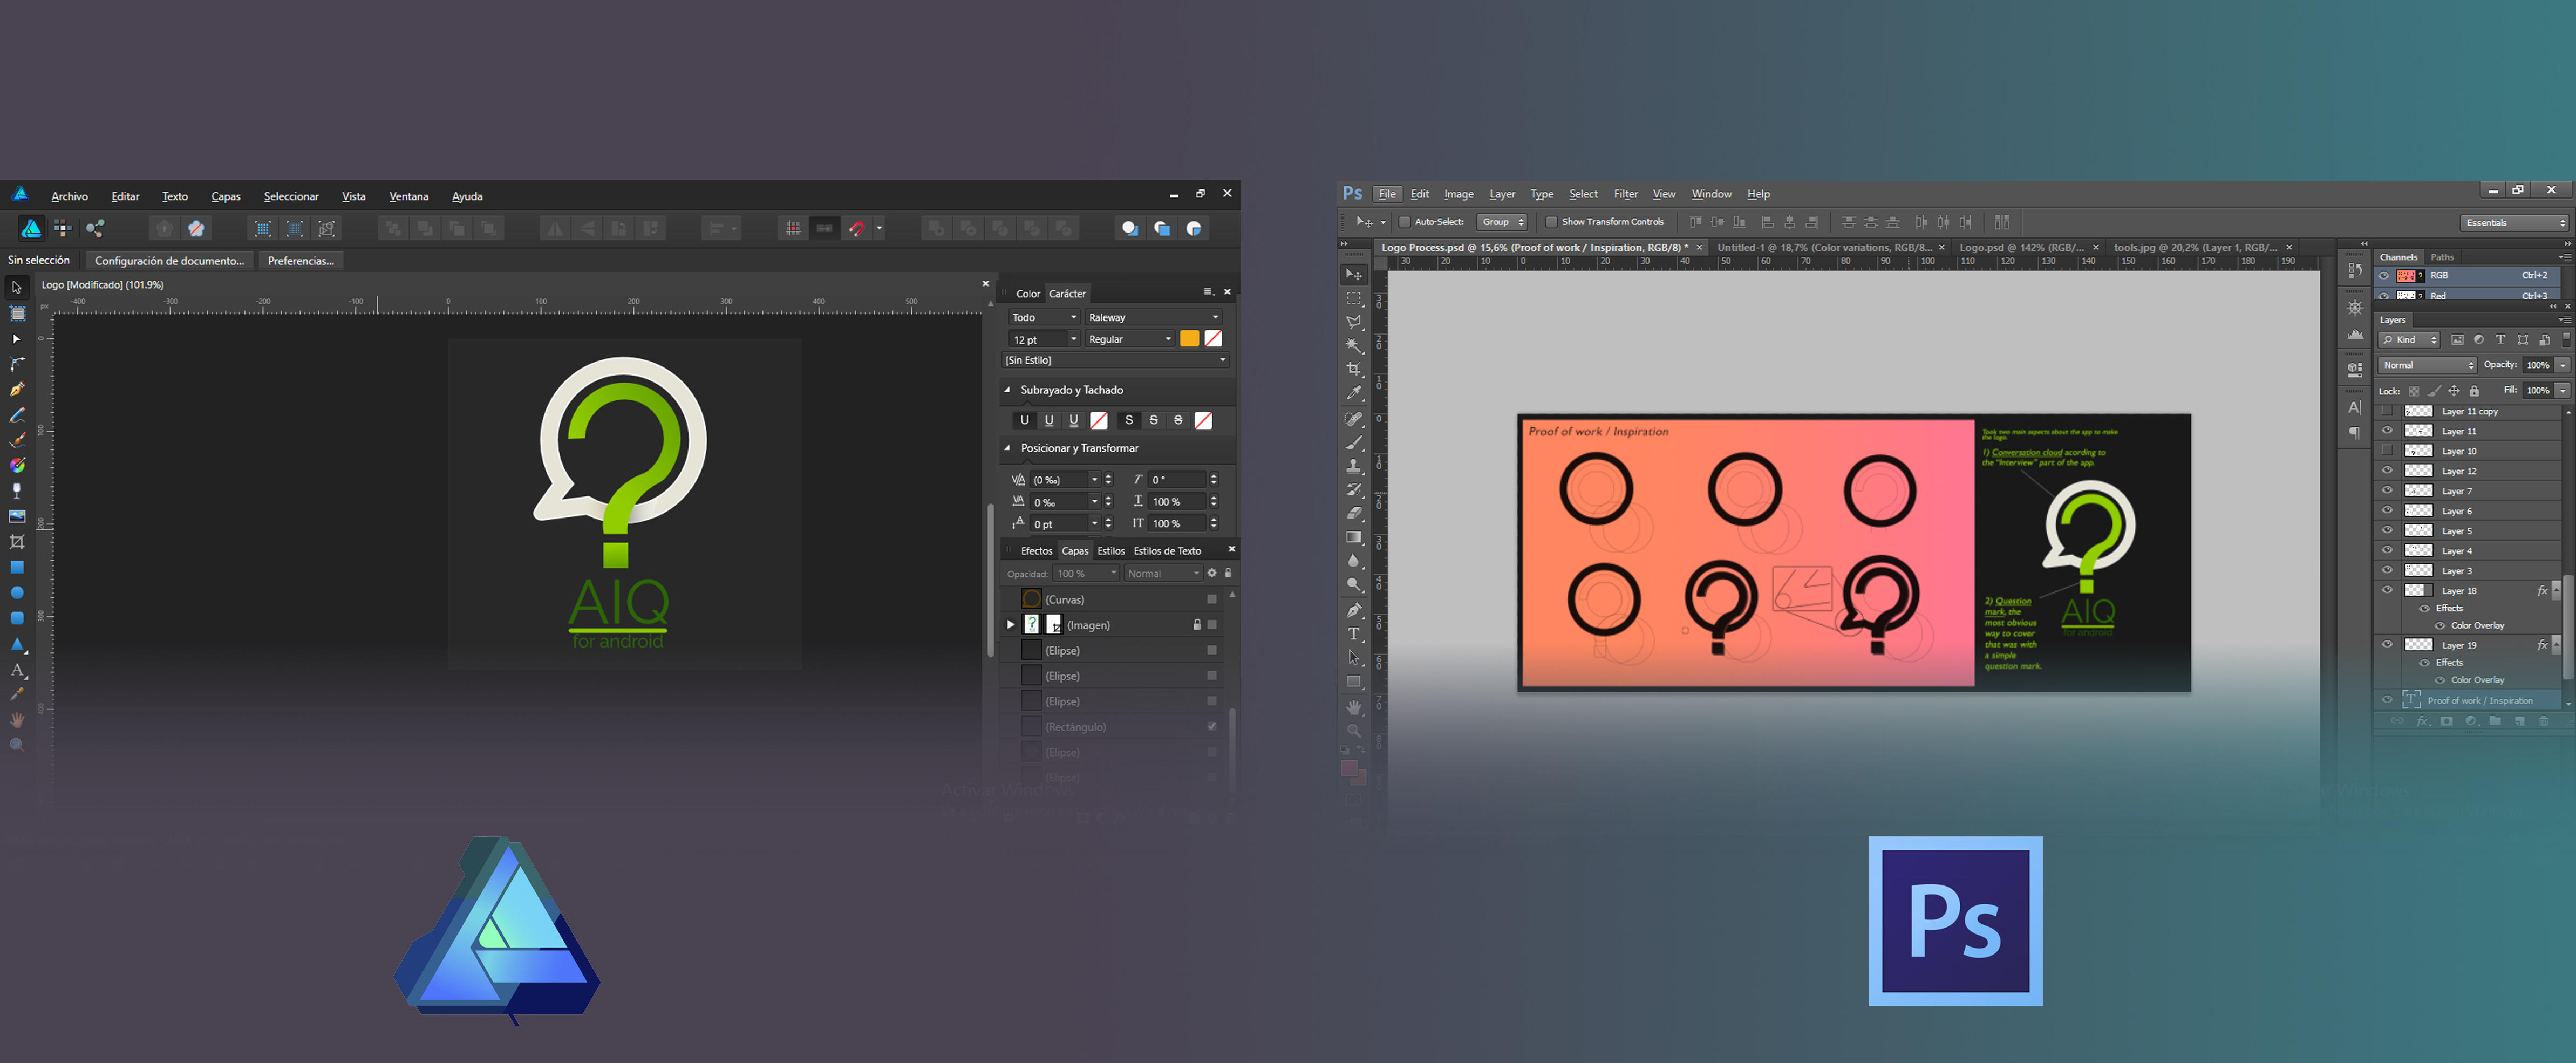Viewport: 2576px width, 1063px height.
Task: Open Export Persona in Affinity toolbar
Action: 95,228
